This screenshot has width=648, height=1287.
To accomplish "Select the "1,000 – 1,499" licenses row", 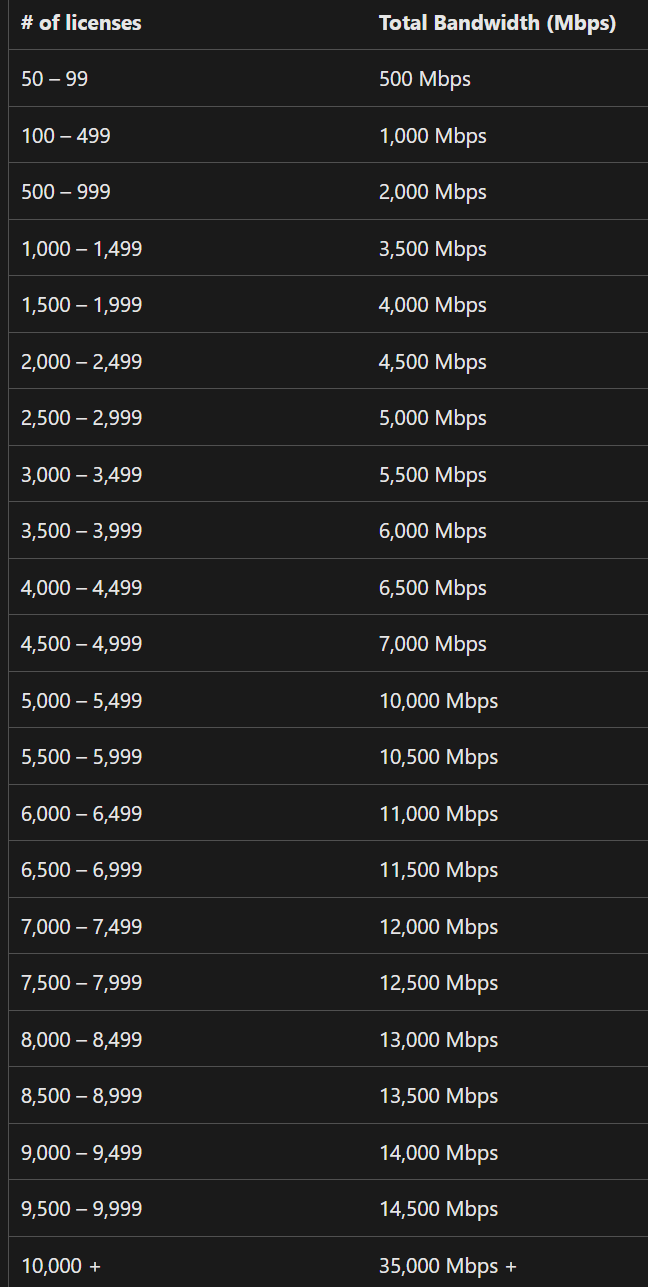I will (82, 249).
